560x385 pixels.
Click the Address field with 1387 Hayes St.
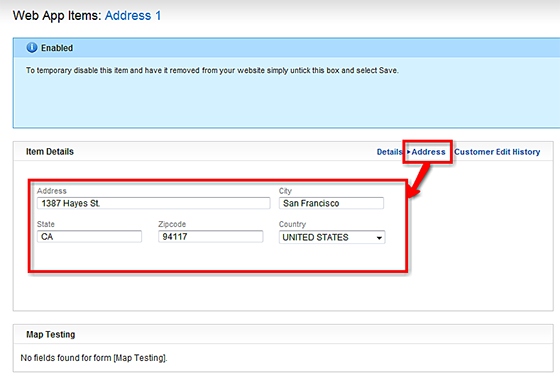[x=154, y=203]
